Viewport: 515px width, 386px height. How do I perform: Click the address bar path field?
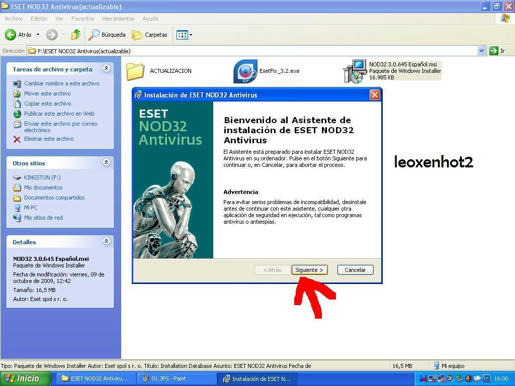(x=252, y=51)
